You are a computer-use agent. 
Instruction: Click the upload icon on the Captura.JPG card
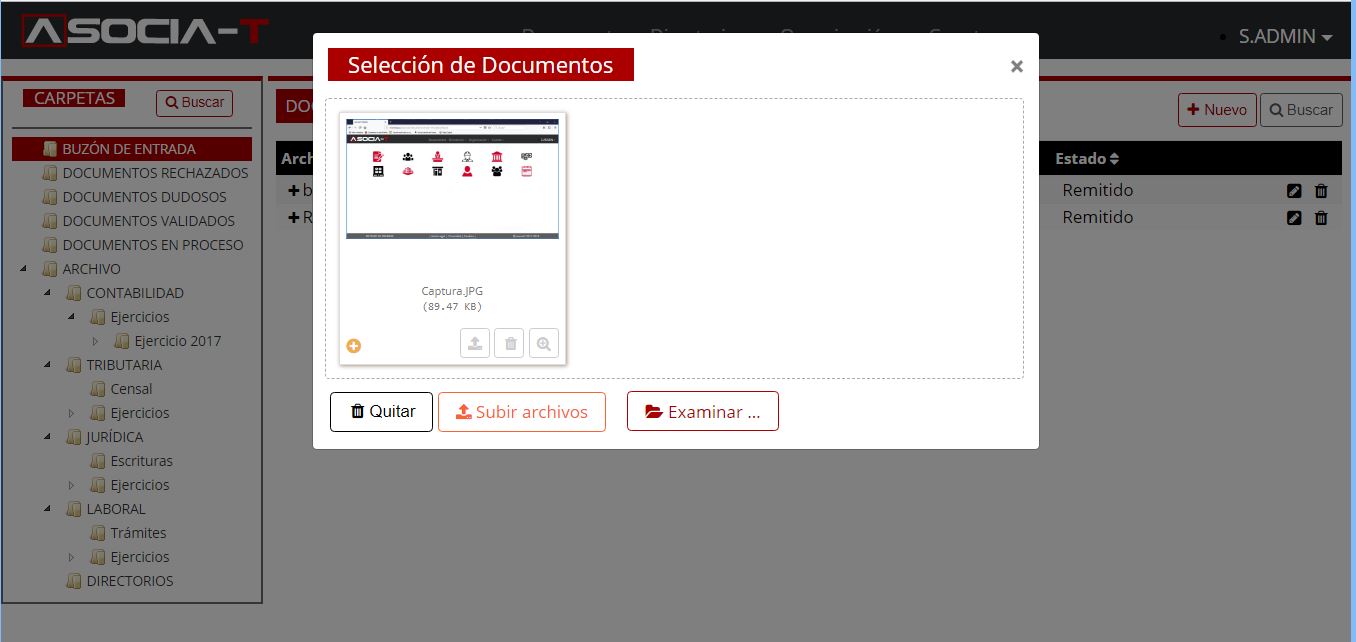475,344
